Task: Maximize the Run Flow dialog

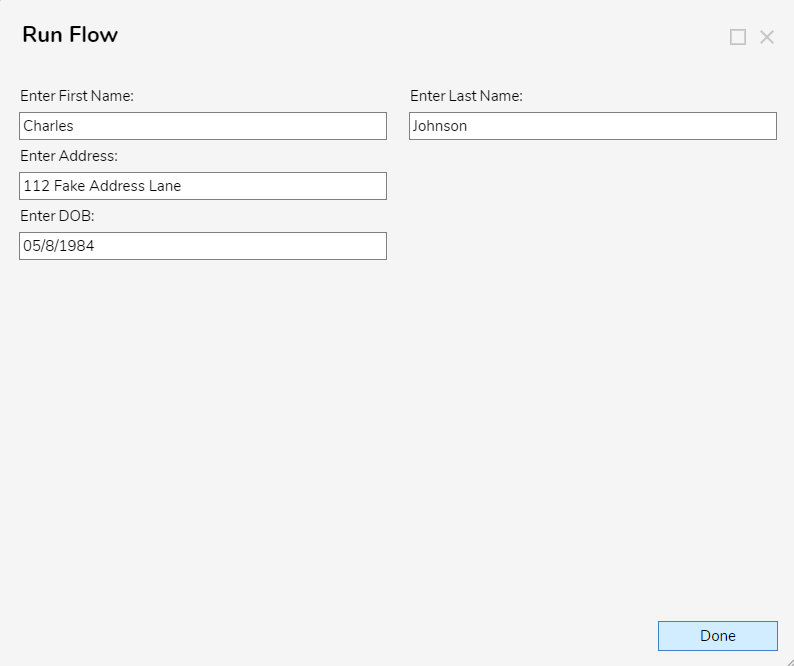Action: [737, 37]
